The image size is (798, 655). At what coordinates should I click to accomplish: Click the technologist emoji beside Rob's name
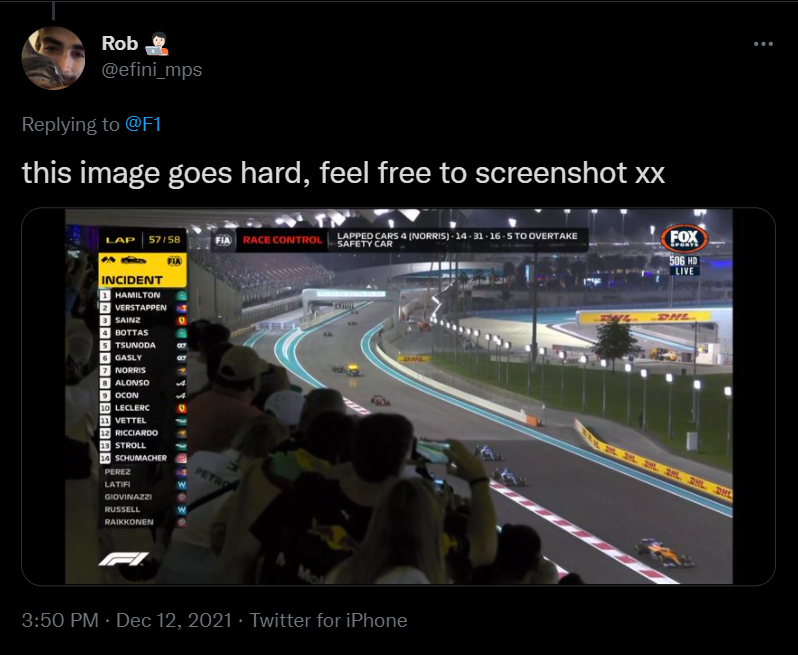tap(157, 44)
